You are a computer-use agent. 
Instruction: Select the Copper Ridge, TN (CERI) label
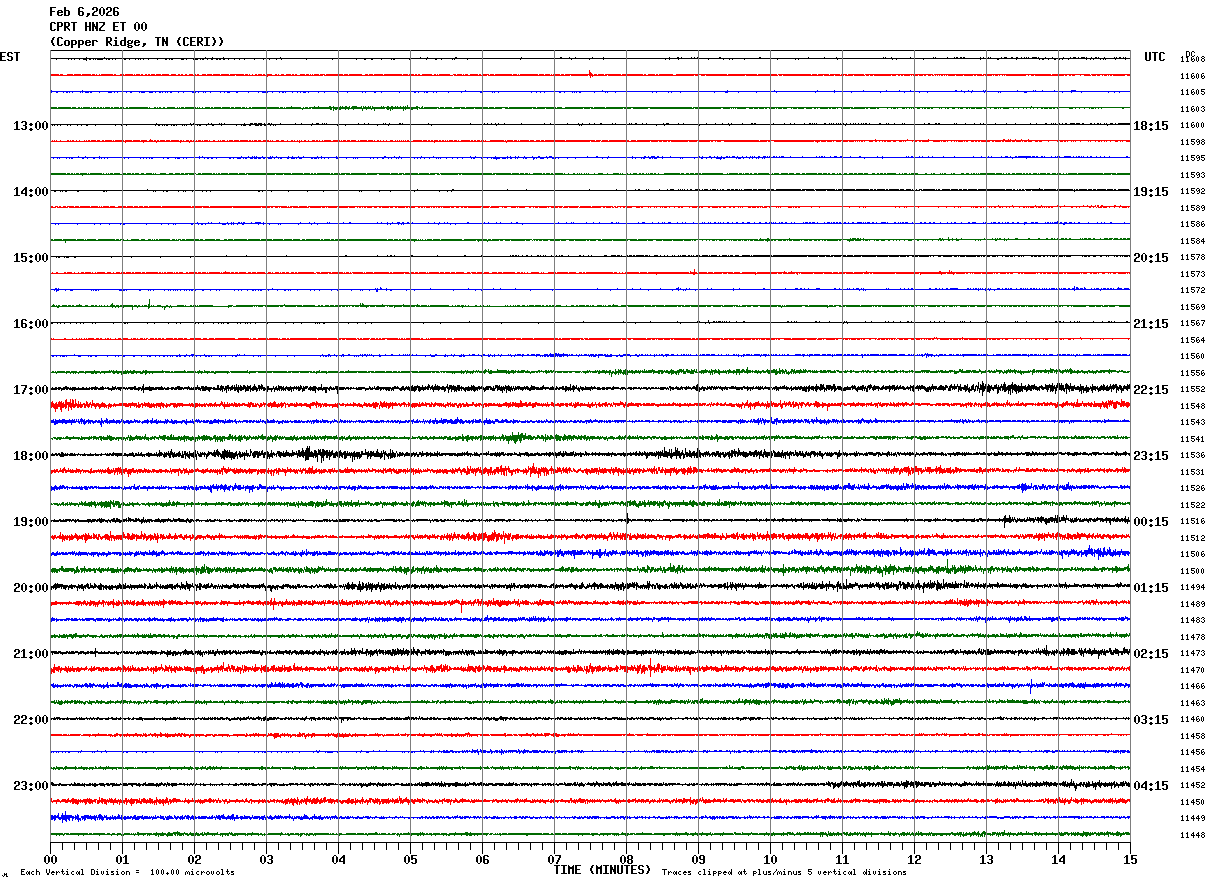pos(137,42)
